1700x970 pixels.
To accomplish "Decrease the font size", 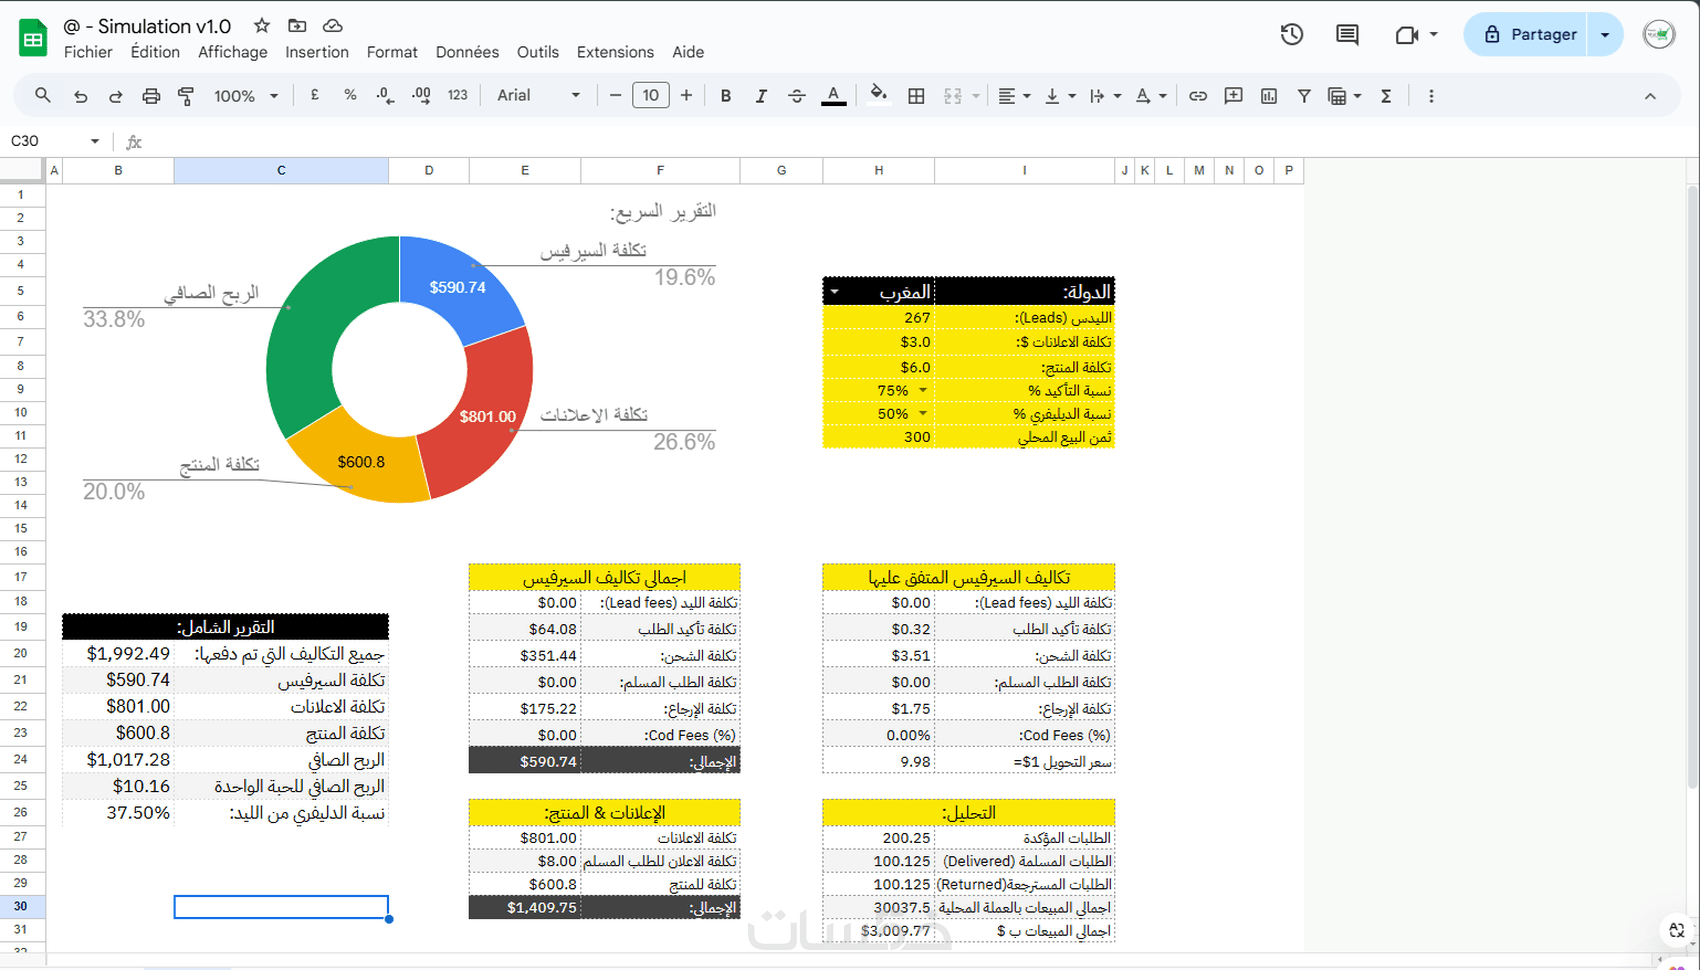I will [615, 96].
